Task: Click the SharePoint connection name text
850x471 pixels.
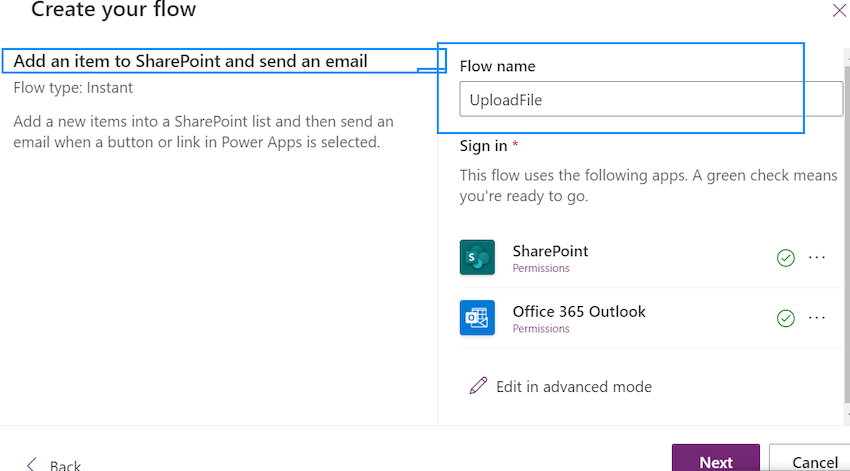Action: [x=550, y=251]
